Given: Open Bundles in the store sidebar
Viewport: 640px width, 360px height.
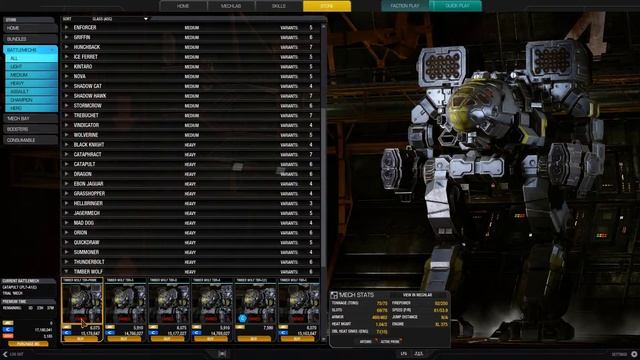Looking at the screenshot, I should [30, 39].
